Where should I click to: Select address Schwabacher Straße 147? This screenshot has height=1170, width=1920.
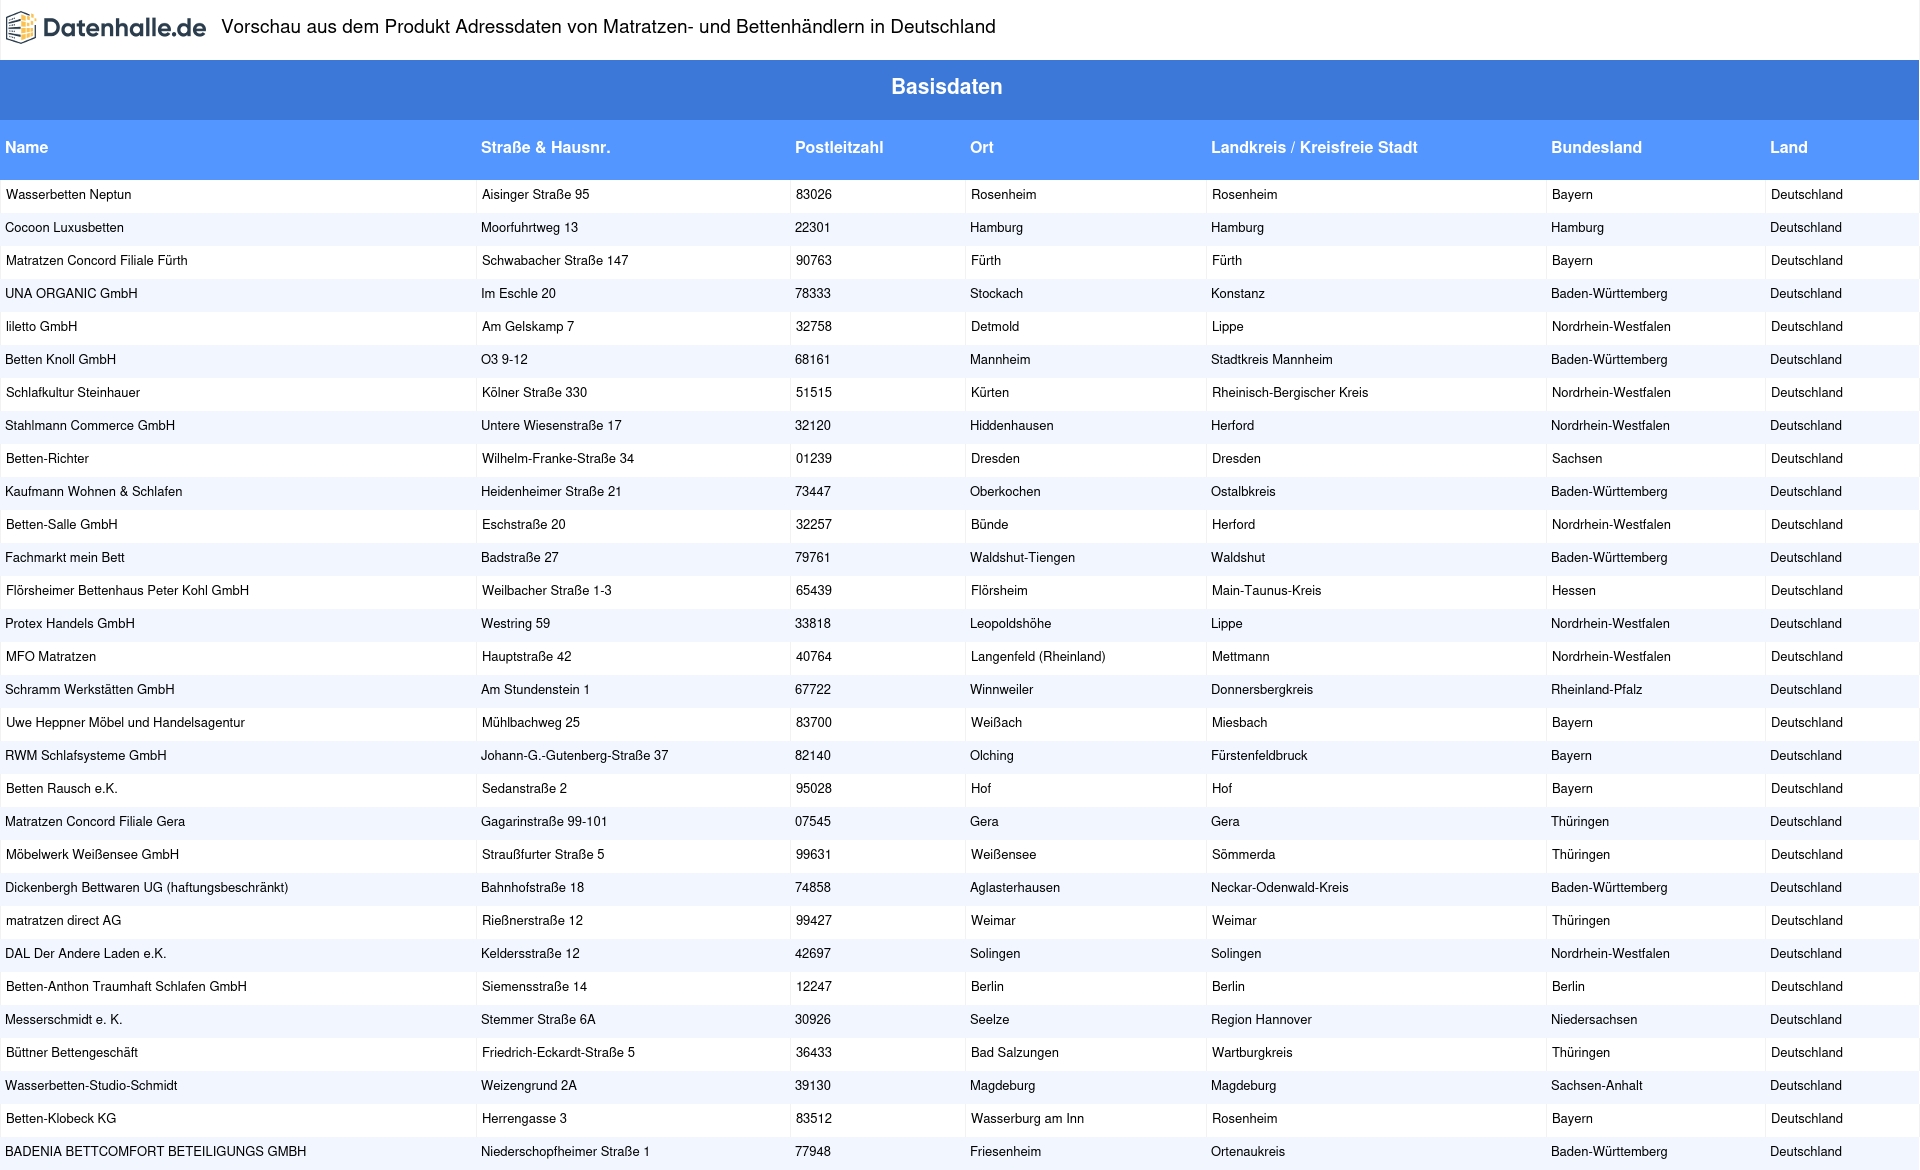point(555,261)
